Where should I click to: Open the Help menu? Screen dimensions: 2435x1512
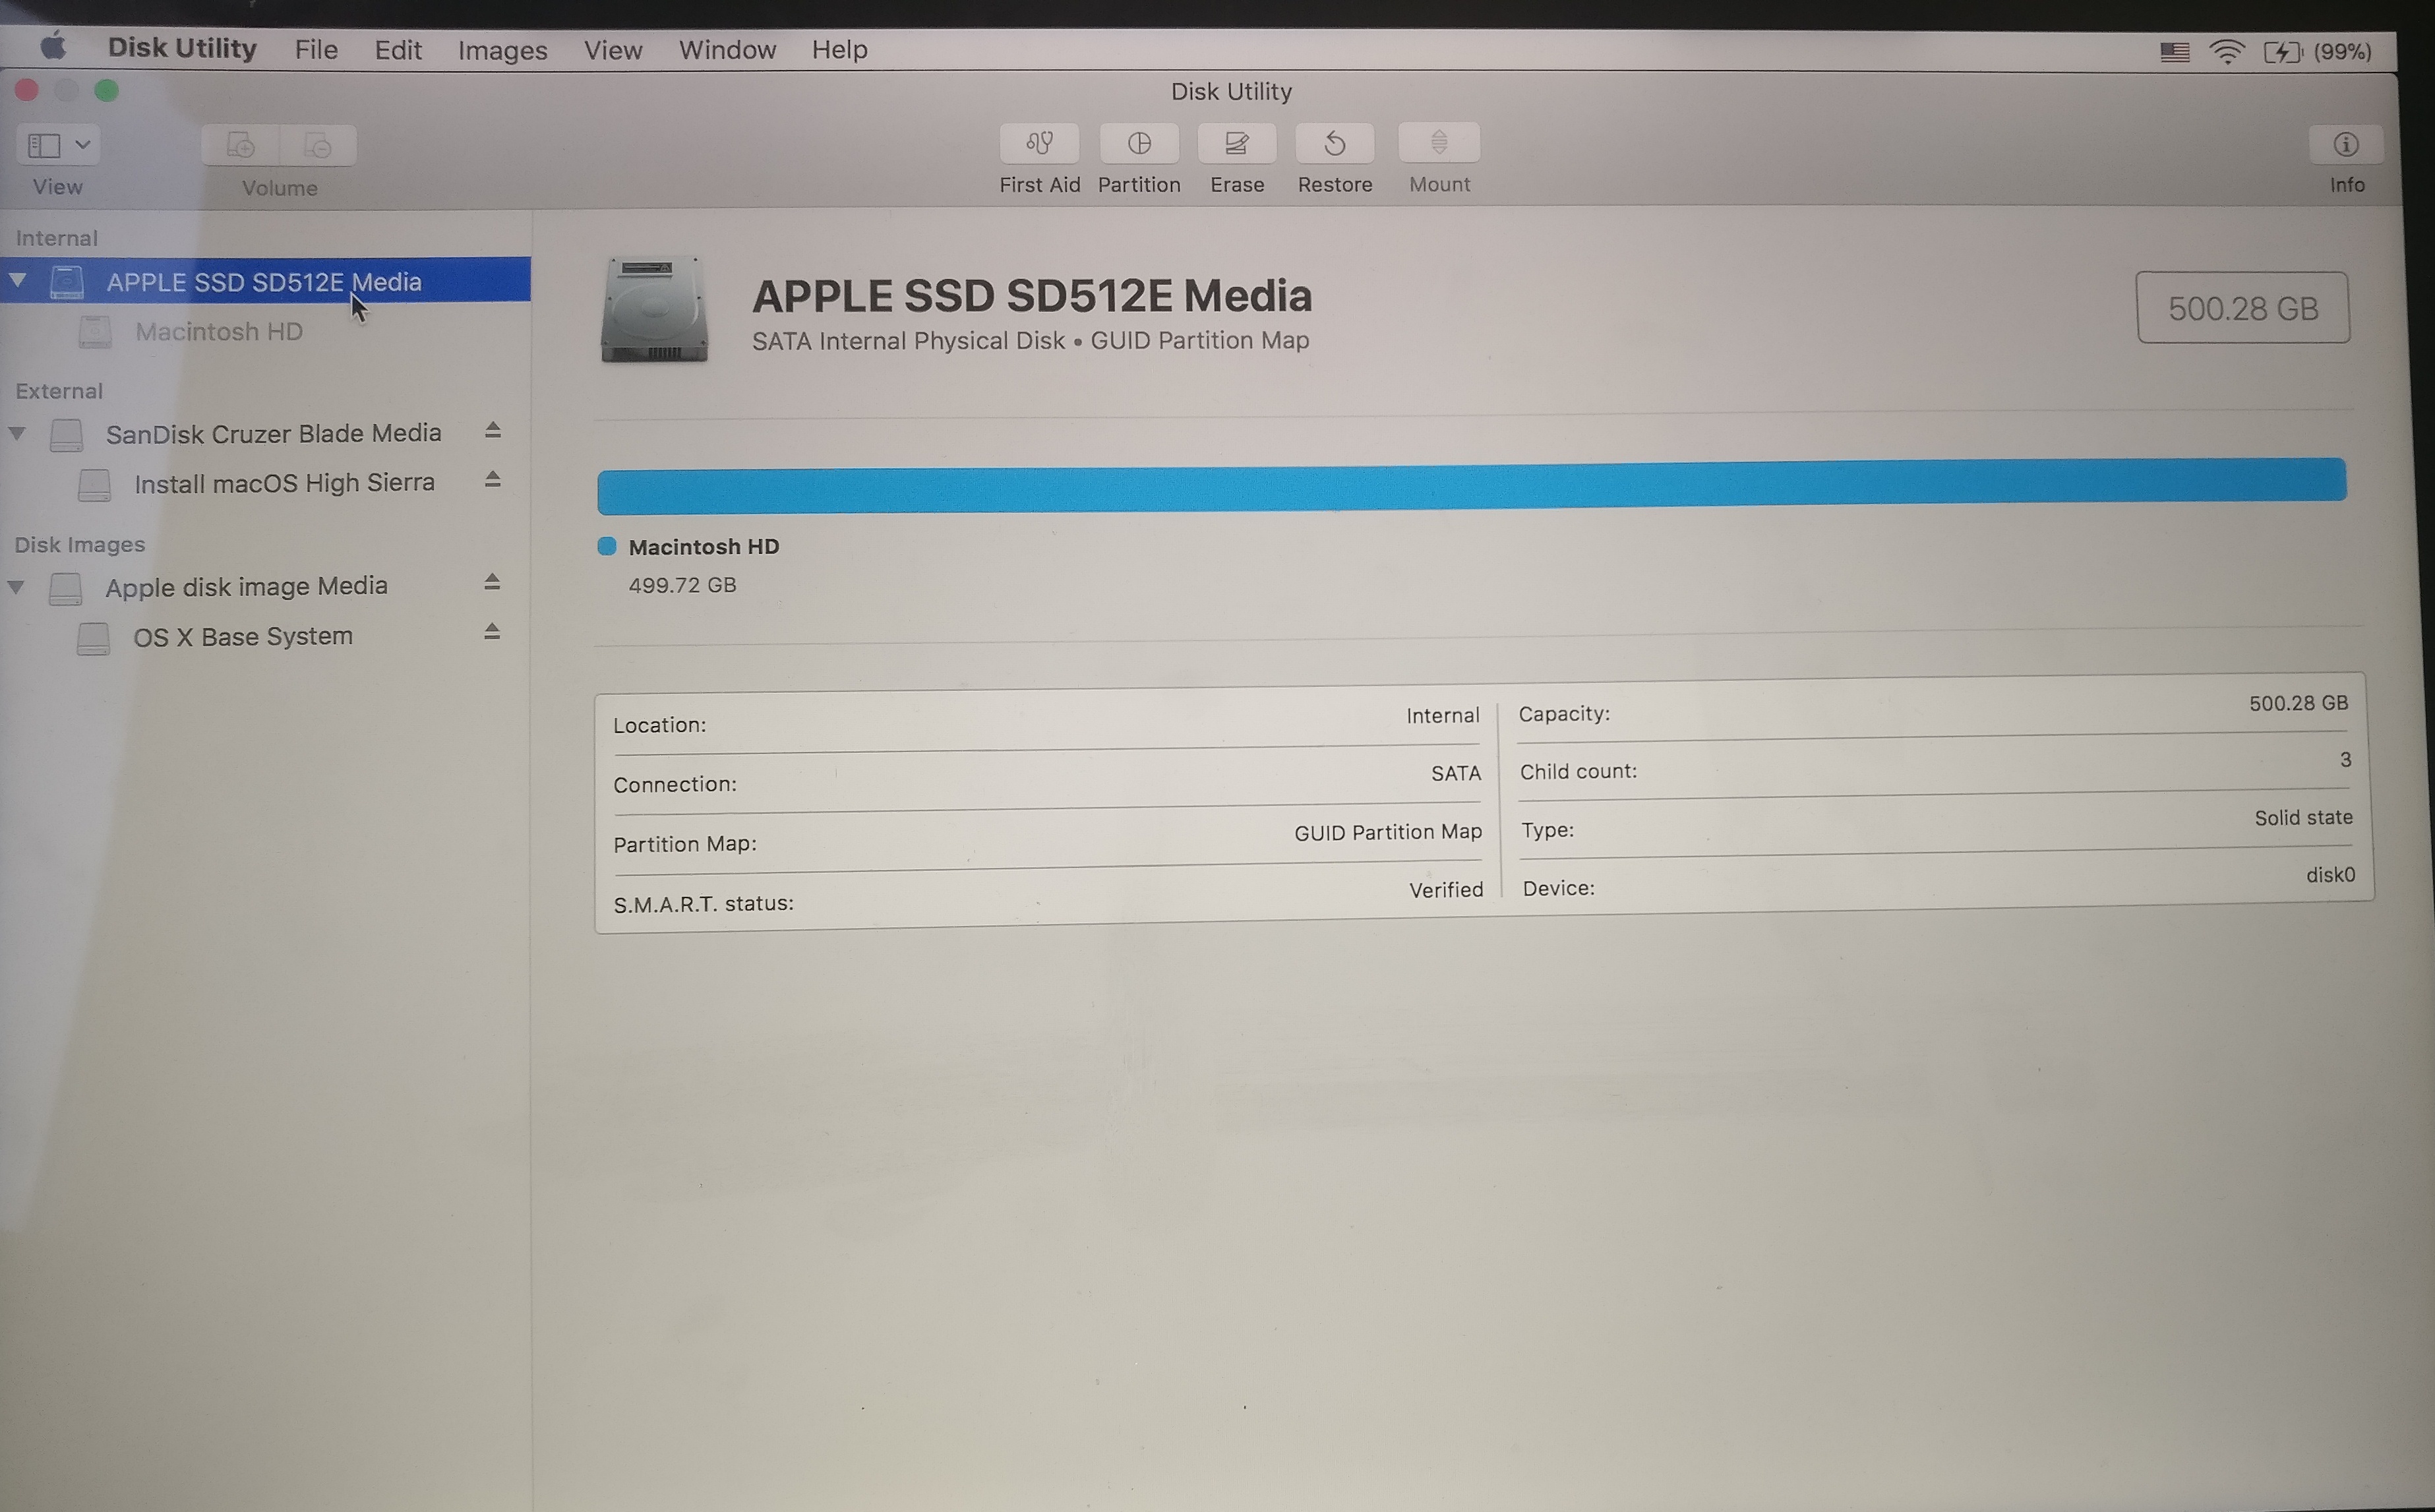(x=839, y=50)
